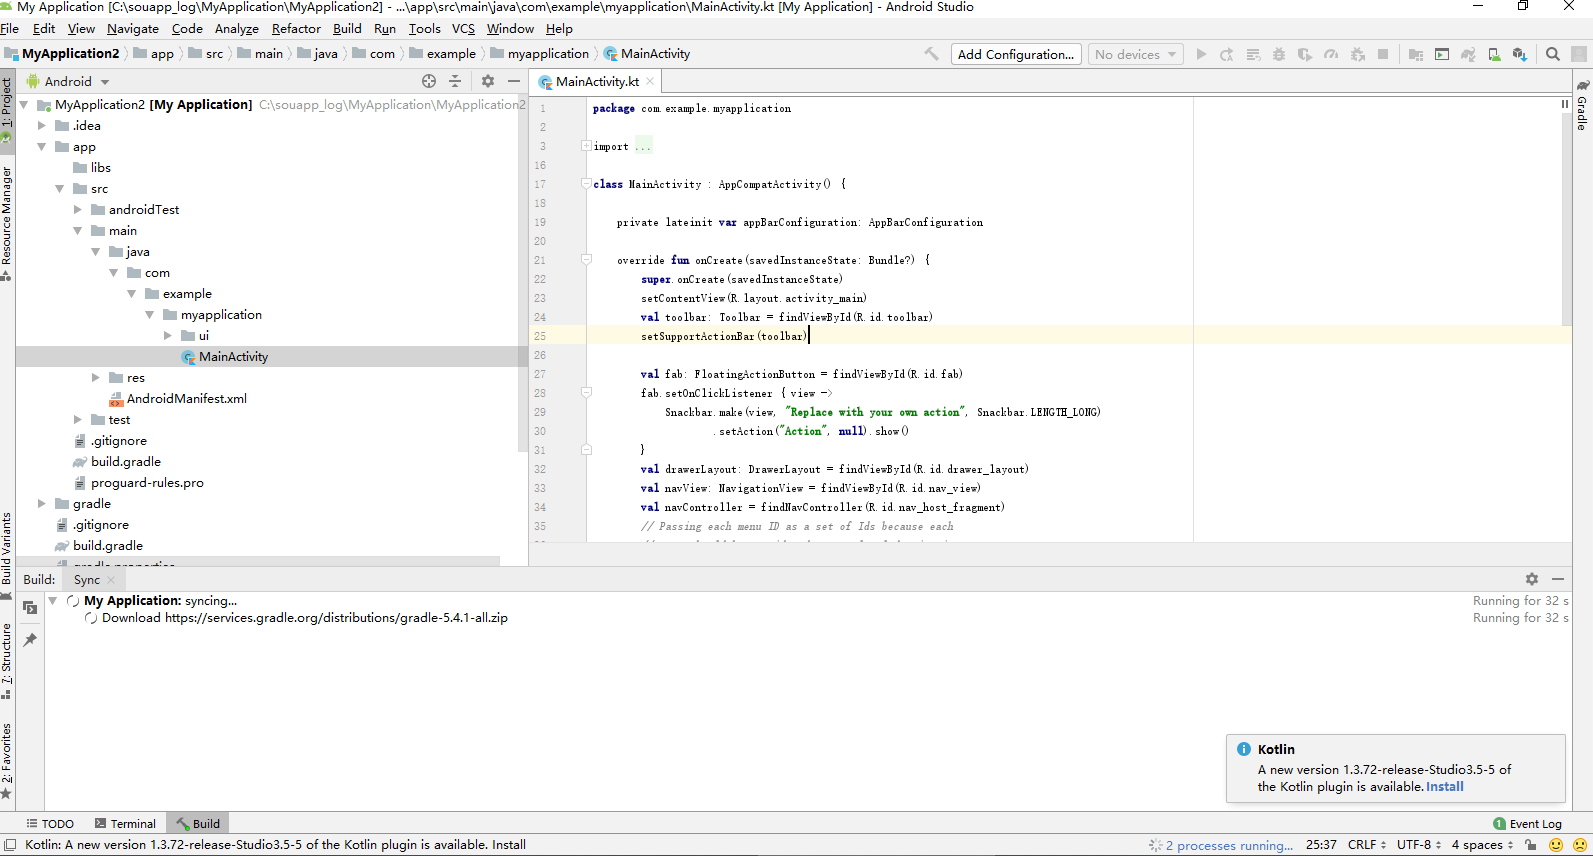Click the Stop square icon

(1383, 54)
